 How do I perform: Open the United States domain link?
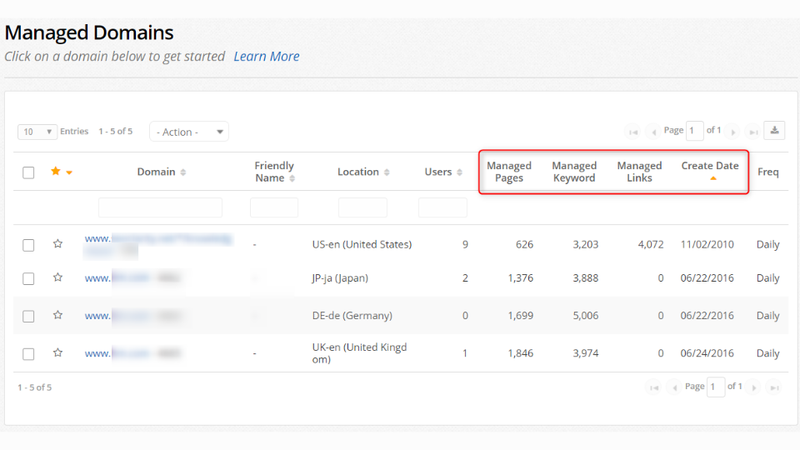click(159, 244)
